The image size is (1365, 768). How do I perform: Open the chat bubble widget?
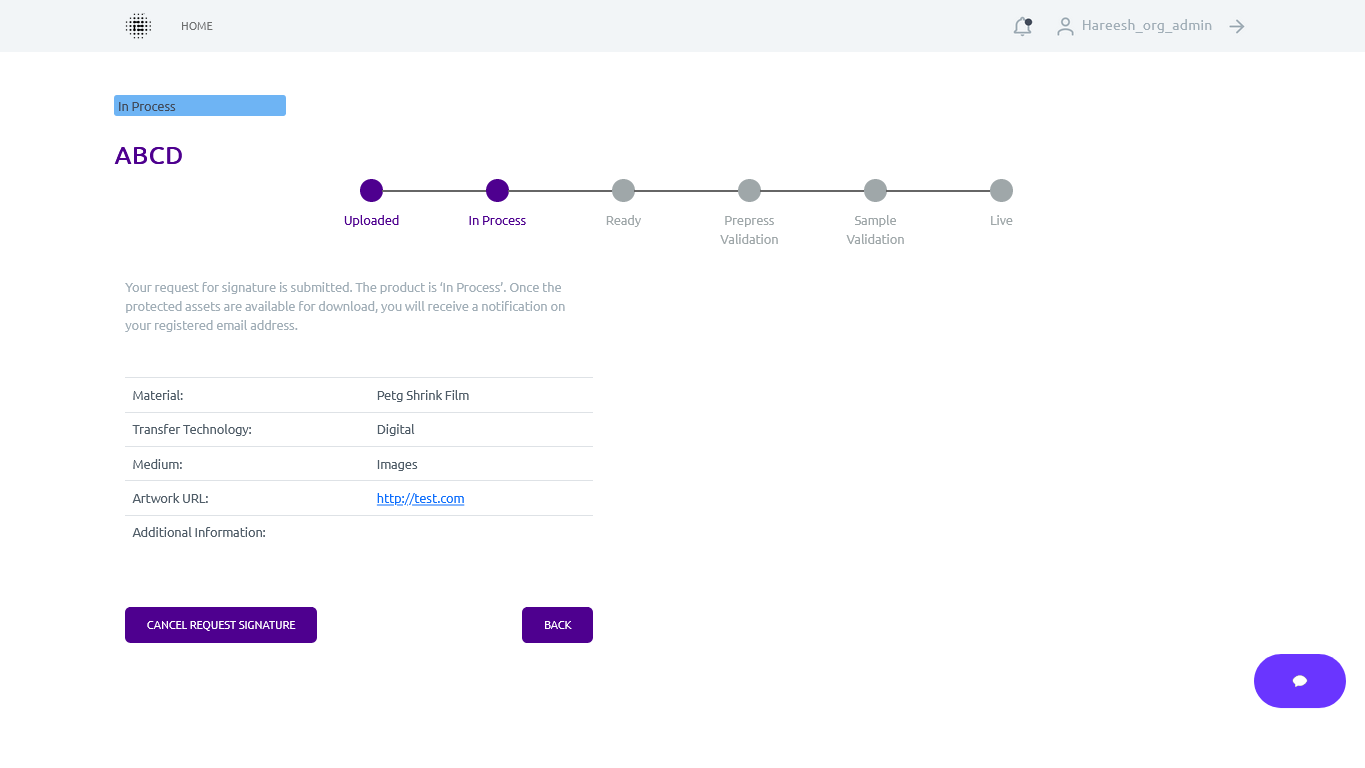1299,681
